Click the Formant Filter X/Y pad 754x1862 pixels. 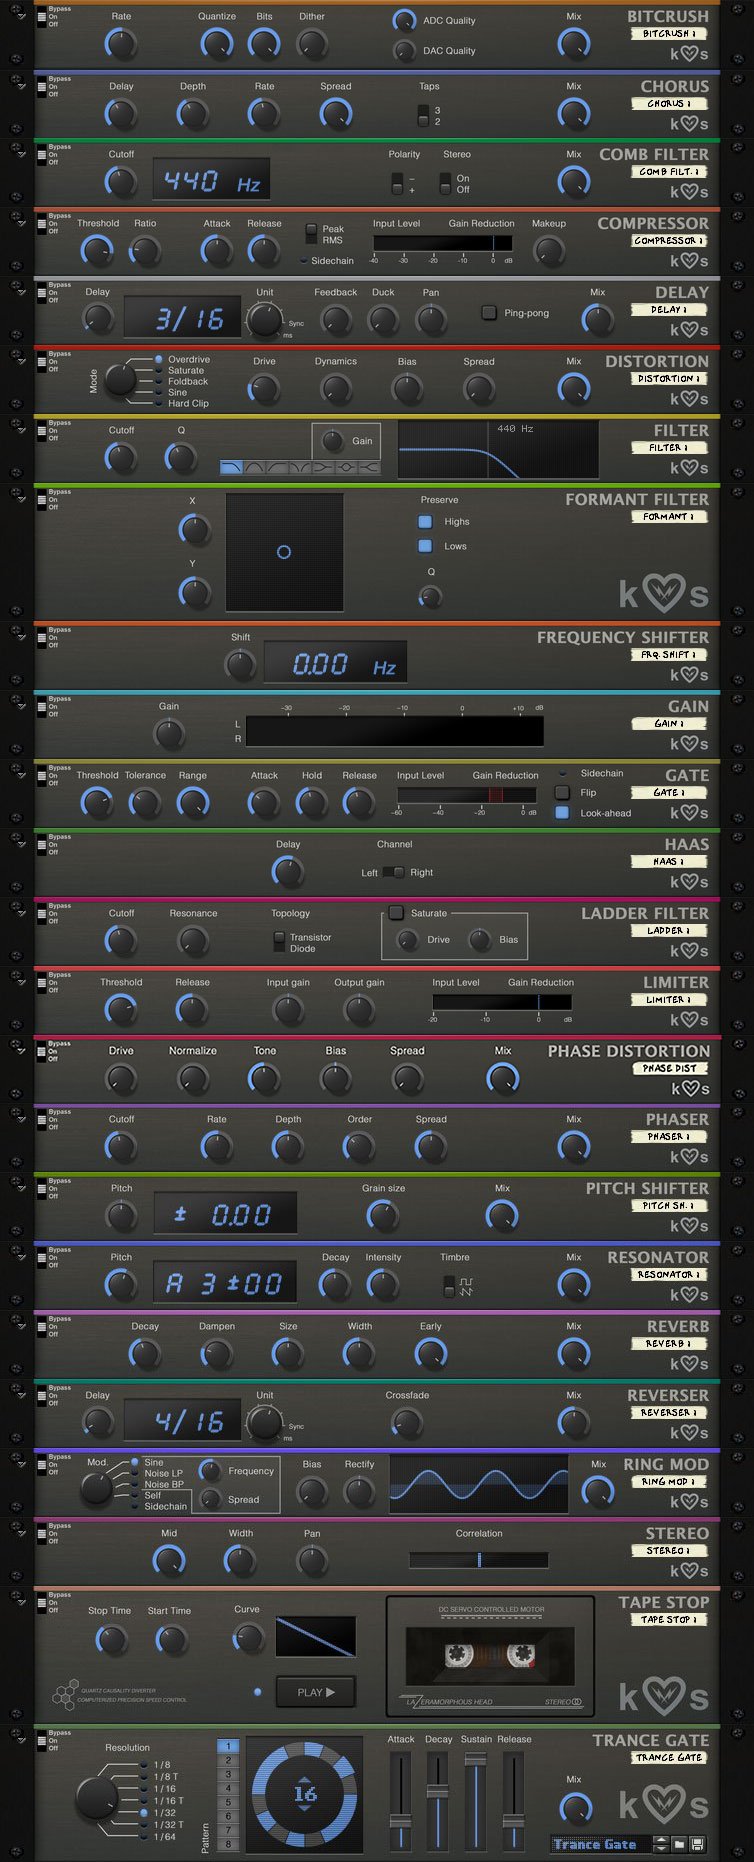(x=284, y=552)
